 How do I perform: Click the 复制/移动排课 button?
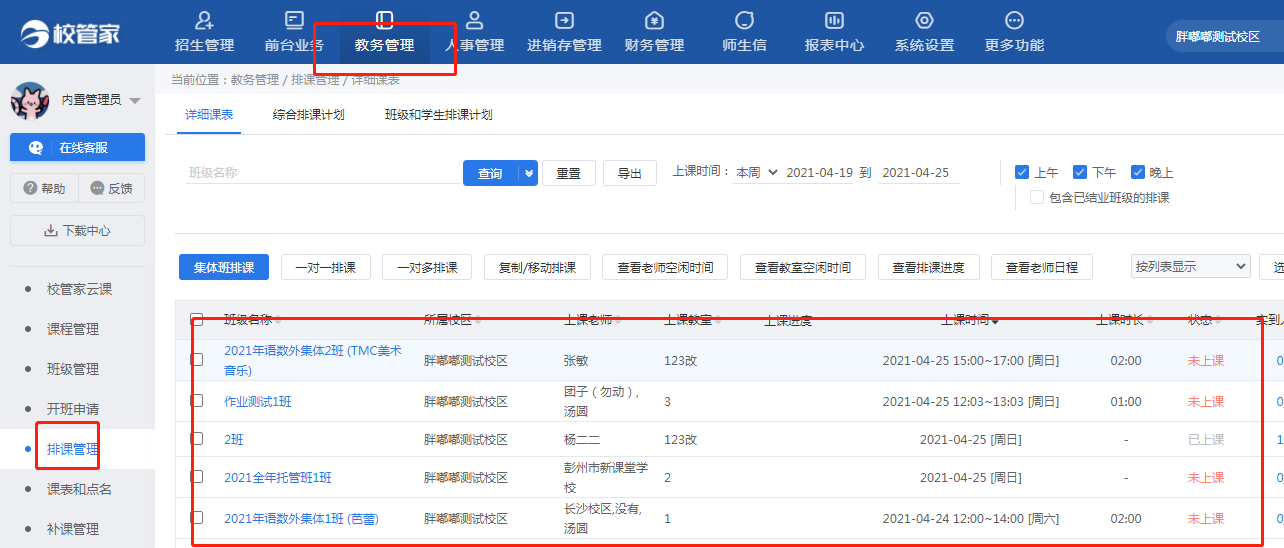537,267
